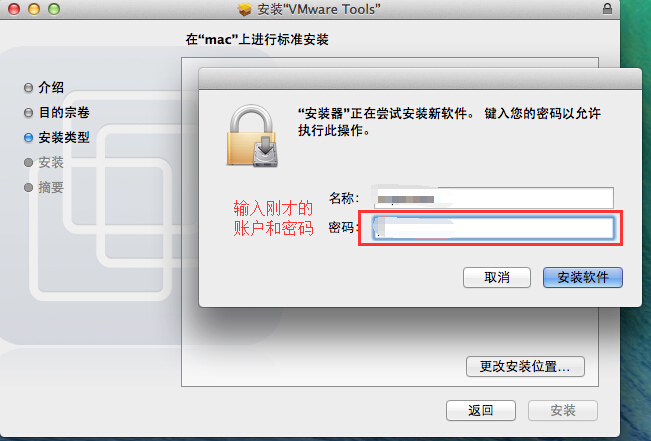
Task: Close the installer with red button
Action: [x=14, y=9]
